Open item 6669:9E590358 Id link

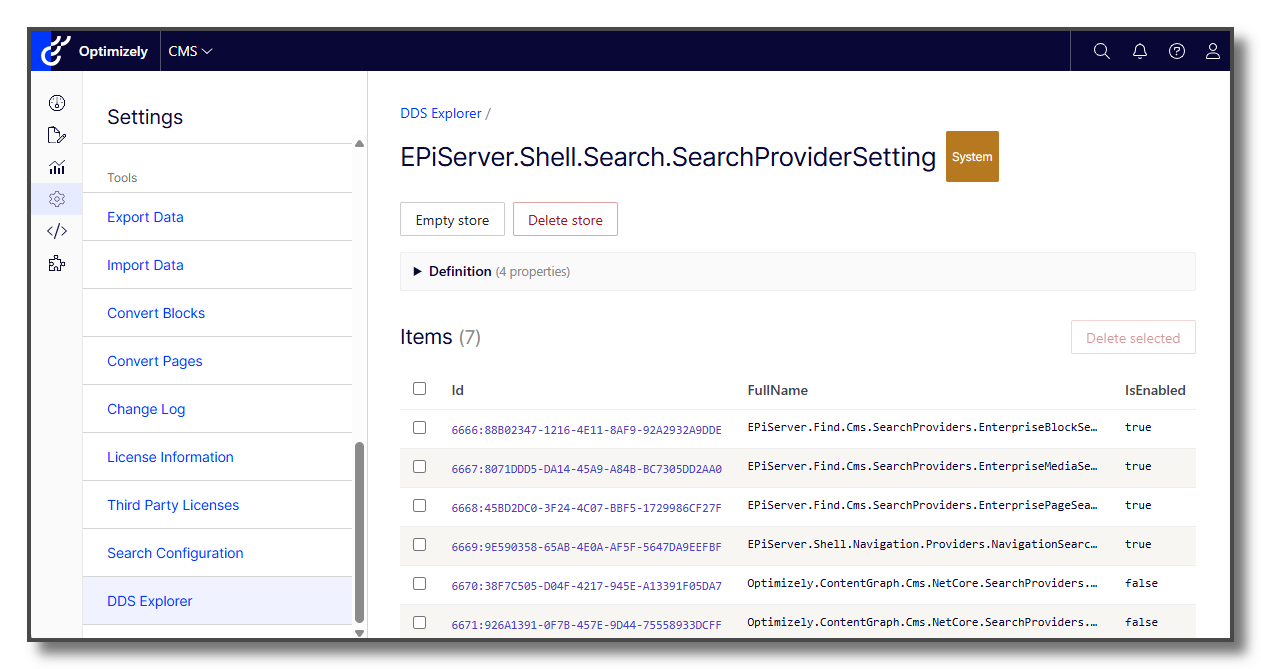pos(586,546)
